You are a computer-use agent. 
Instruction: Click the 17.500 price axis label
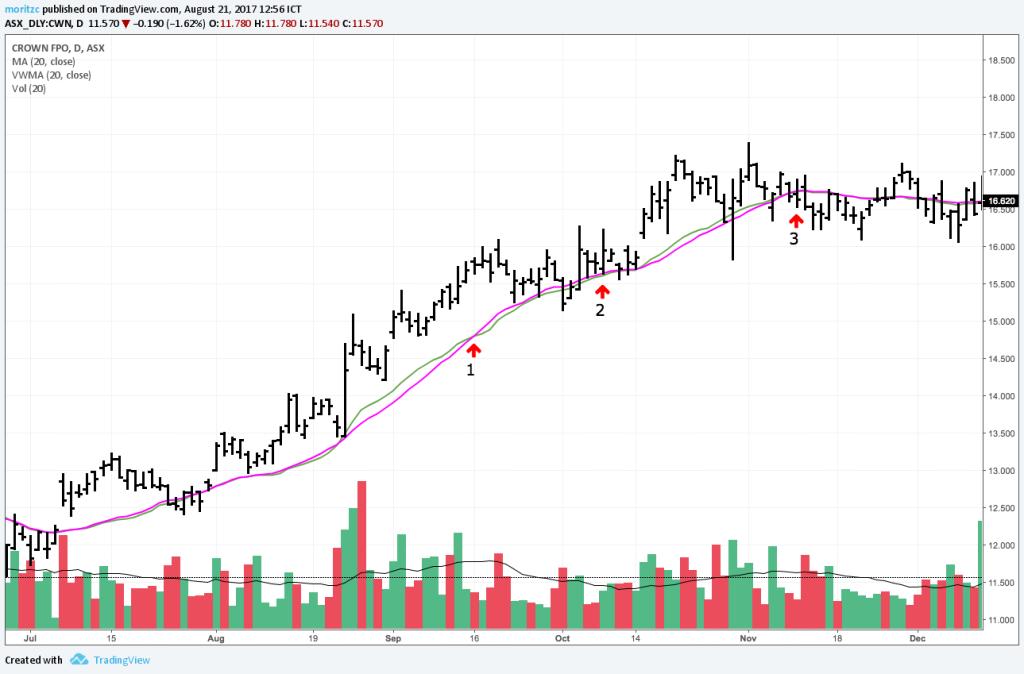click(1002, 135)
